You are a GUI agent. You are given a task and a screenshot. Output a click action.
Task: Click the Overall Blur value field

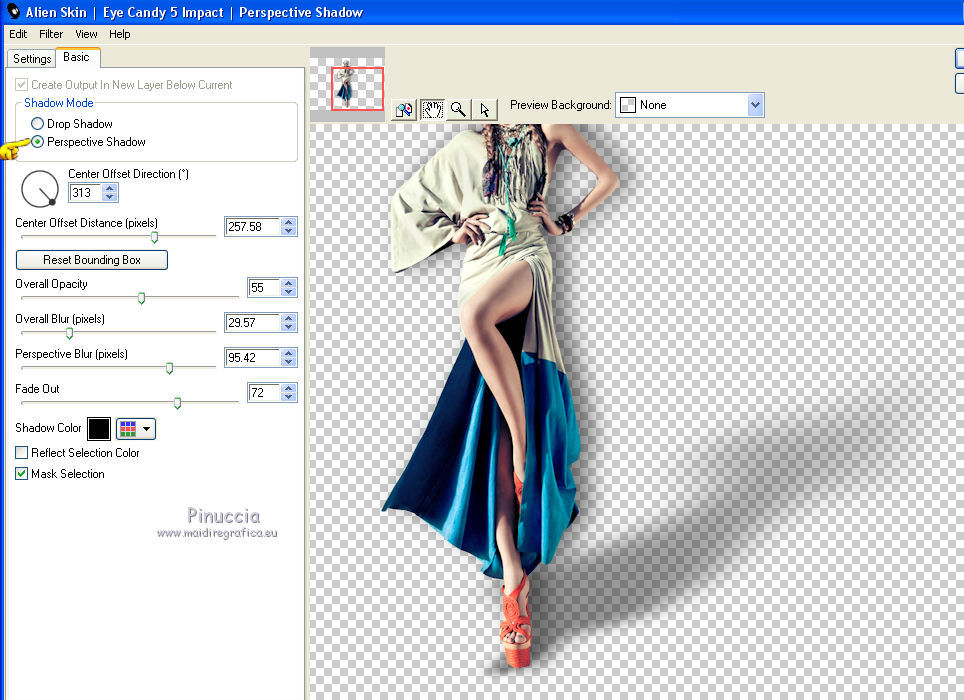[252, 323]
